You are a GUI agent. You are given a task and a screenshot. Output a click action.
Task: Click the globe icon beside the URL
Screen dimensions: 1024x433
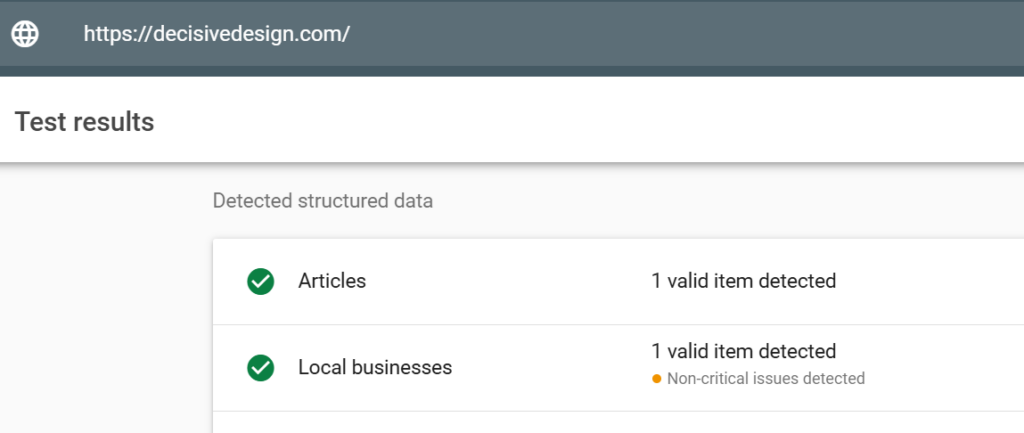[x=25, y=33]
